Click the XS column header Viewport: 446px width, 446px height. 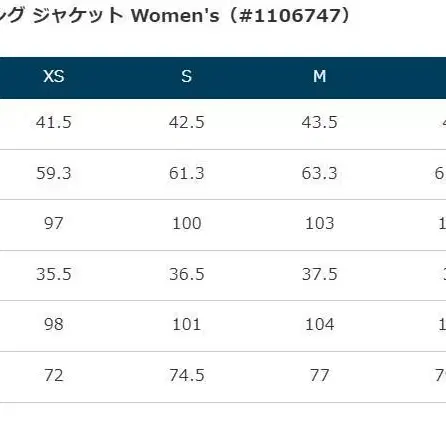[x=54, y=76]
